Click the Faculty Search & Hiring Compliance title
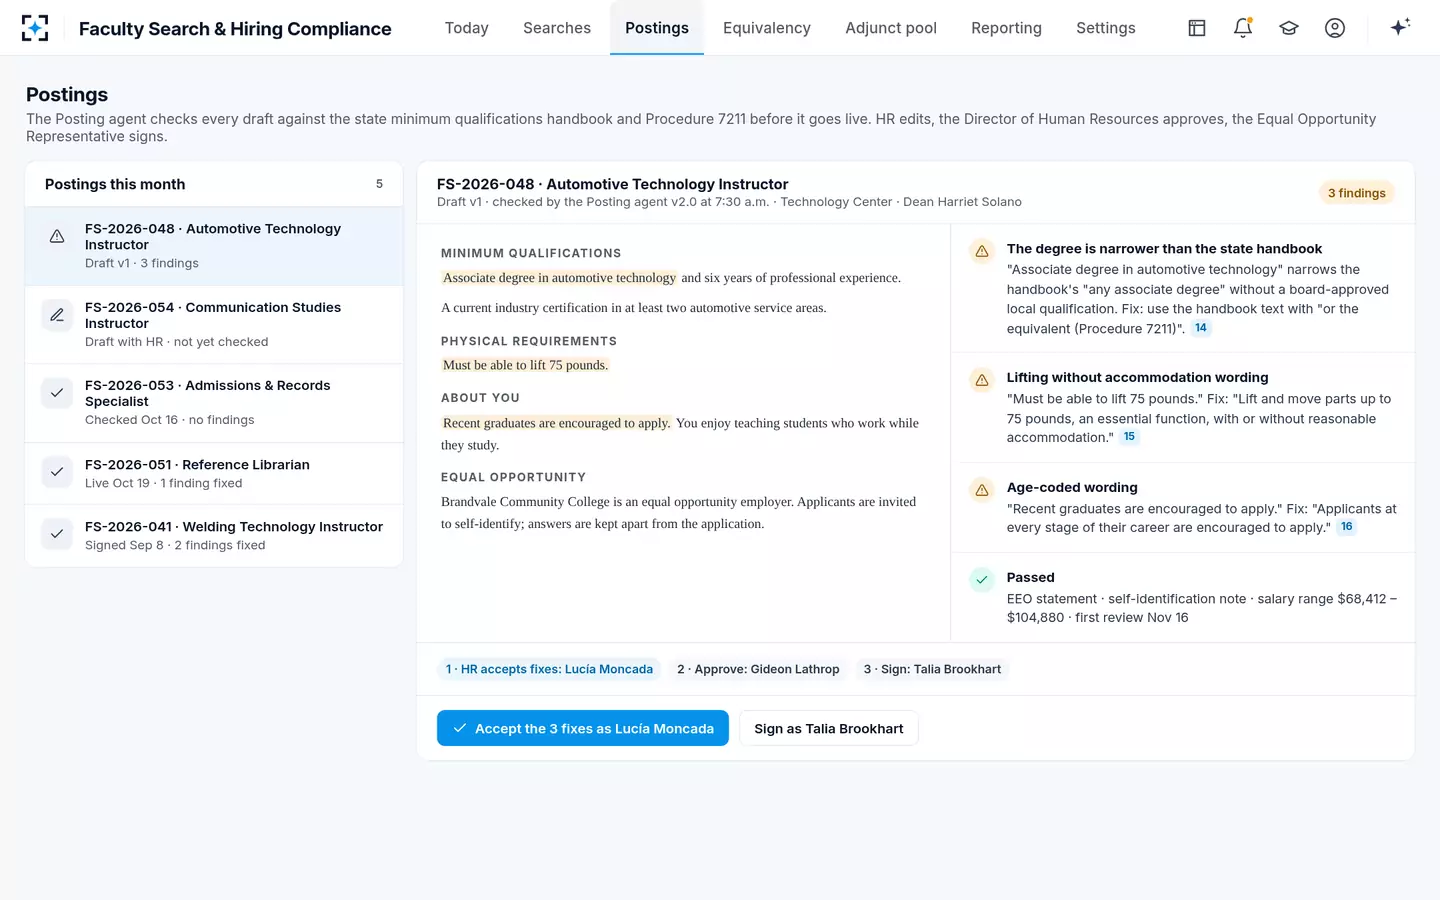Image resolution: width=1440 pixels, height=900 pixels. (235, 29)
